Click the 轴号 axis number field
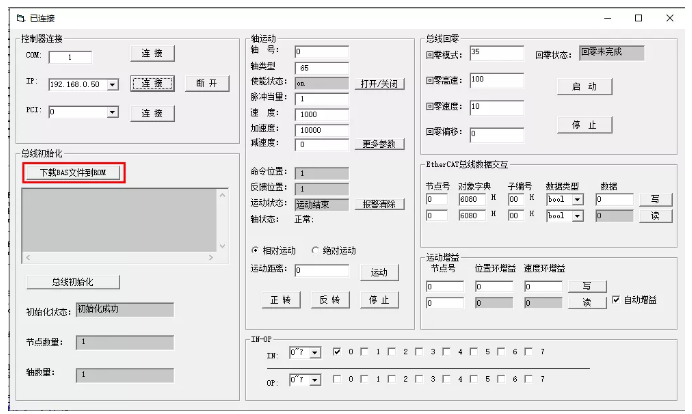 click(x=322, y=52)
